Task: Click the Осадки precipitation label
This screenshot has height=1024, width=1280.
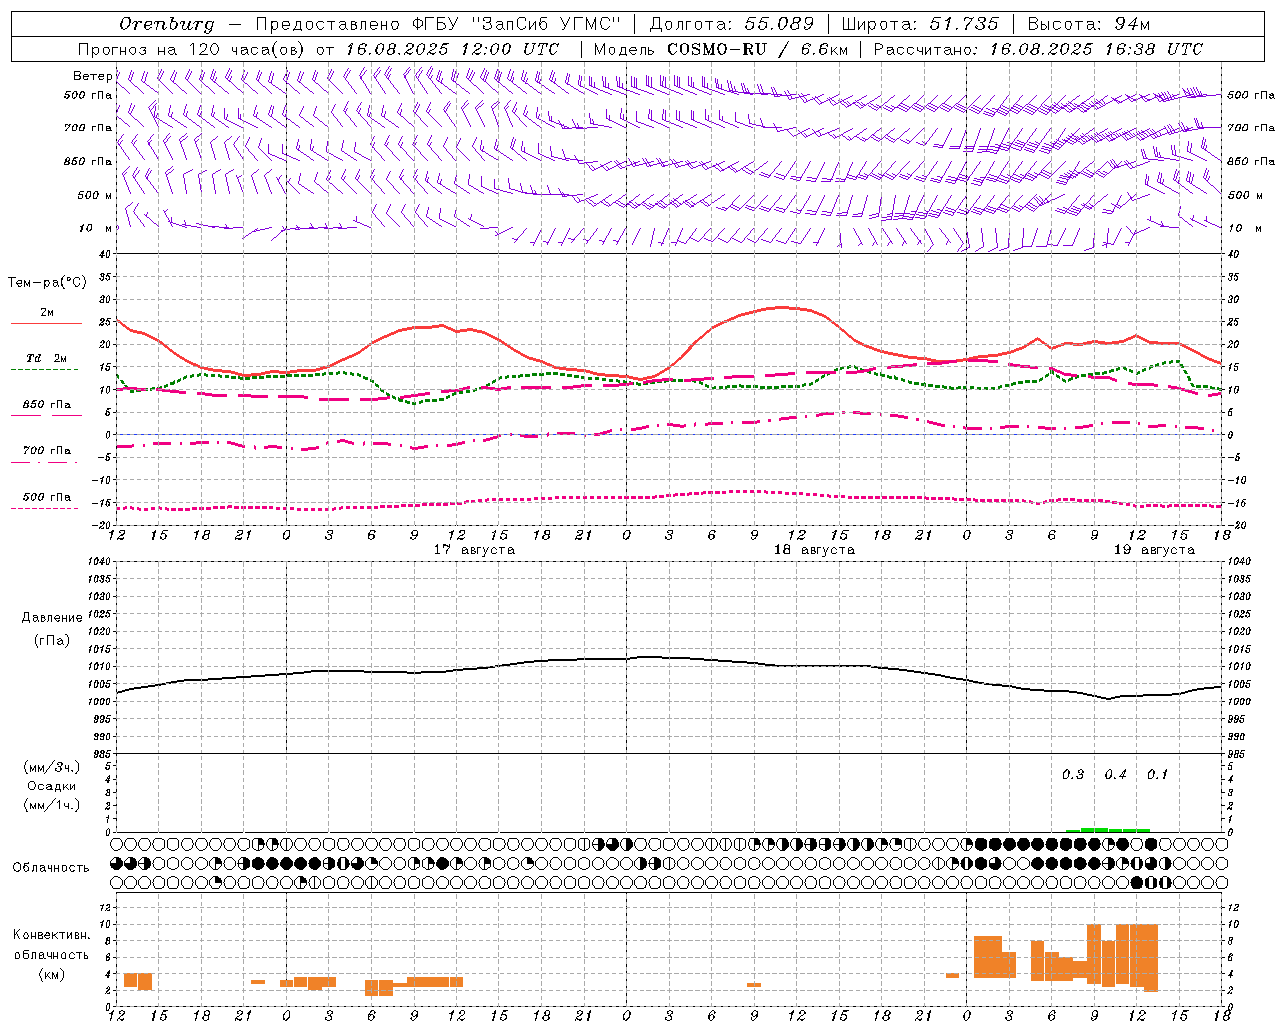Action: point(52,786)
